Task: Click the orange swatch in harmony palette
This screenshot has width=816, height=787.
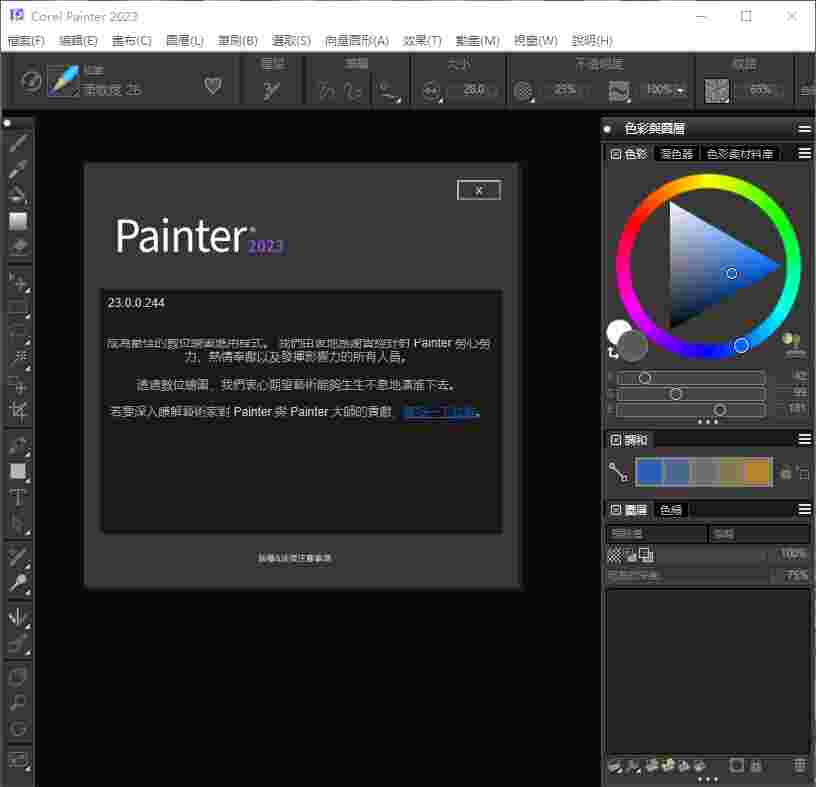Action: coord(758,472)
